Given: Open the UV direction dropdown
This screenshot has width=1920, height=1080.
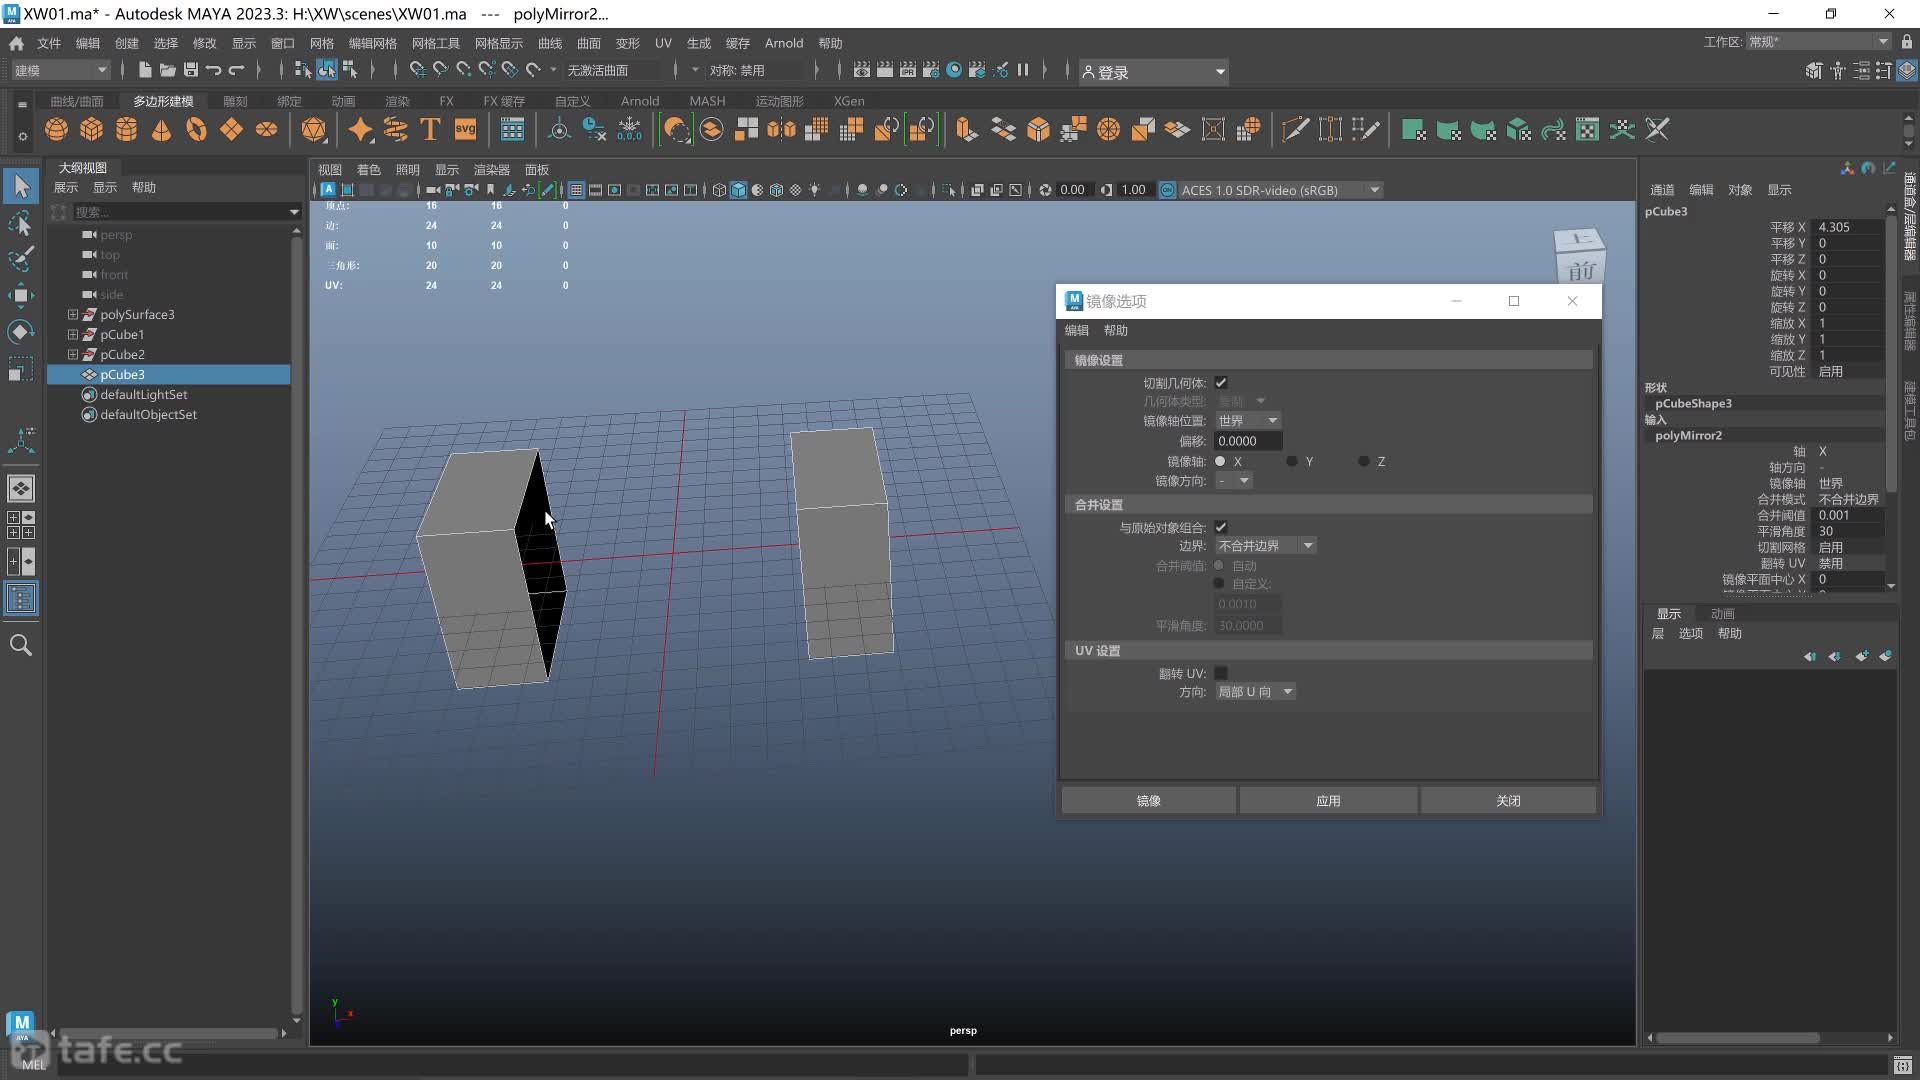Looking at the screenshot, I should pos(1255,692).
